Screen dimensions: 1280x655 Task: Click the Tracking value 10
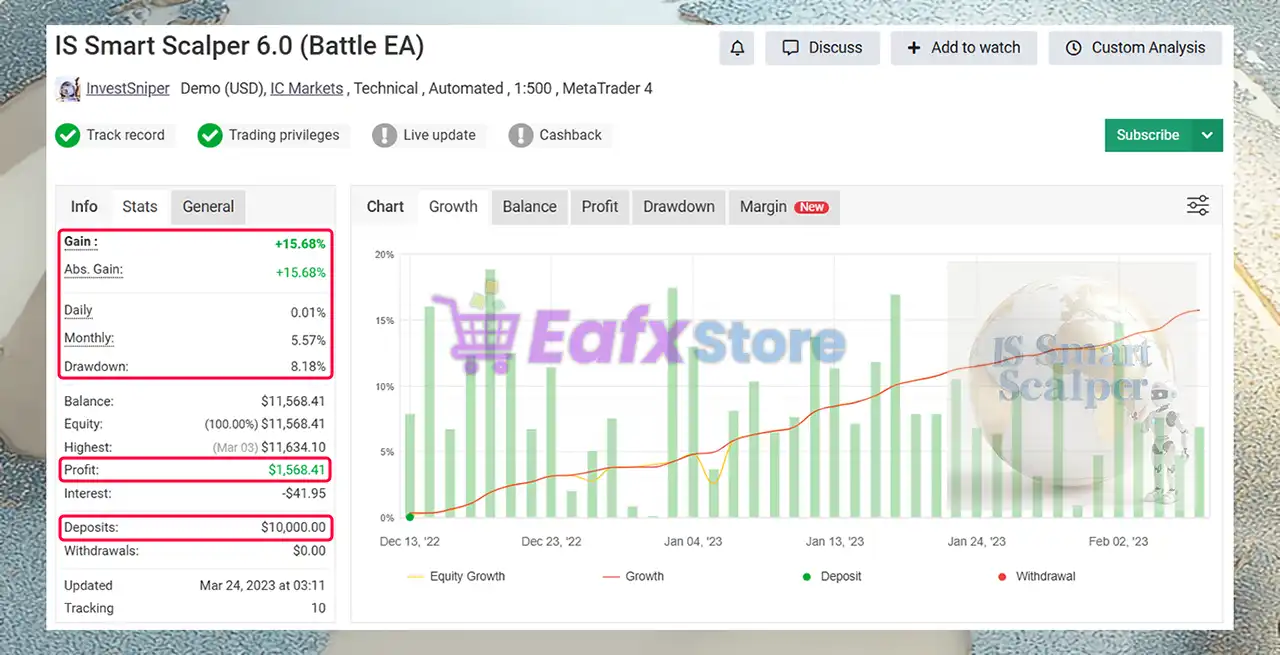318,608
